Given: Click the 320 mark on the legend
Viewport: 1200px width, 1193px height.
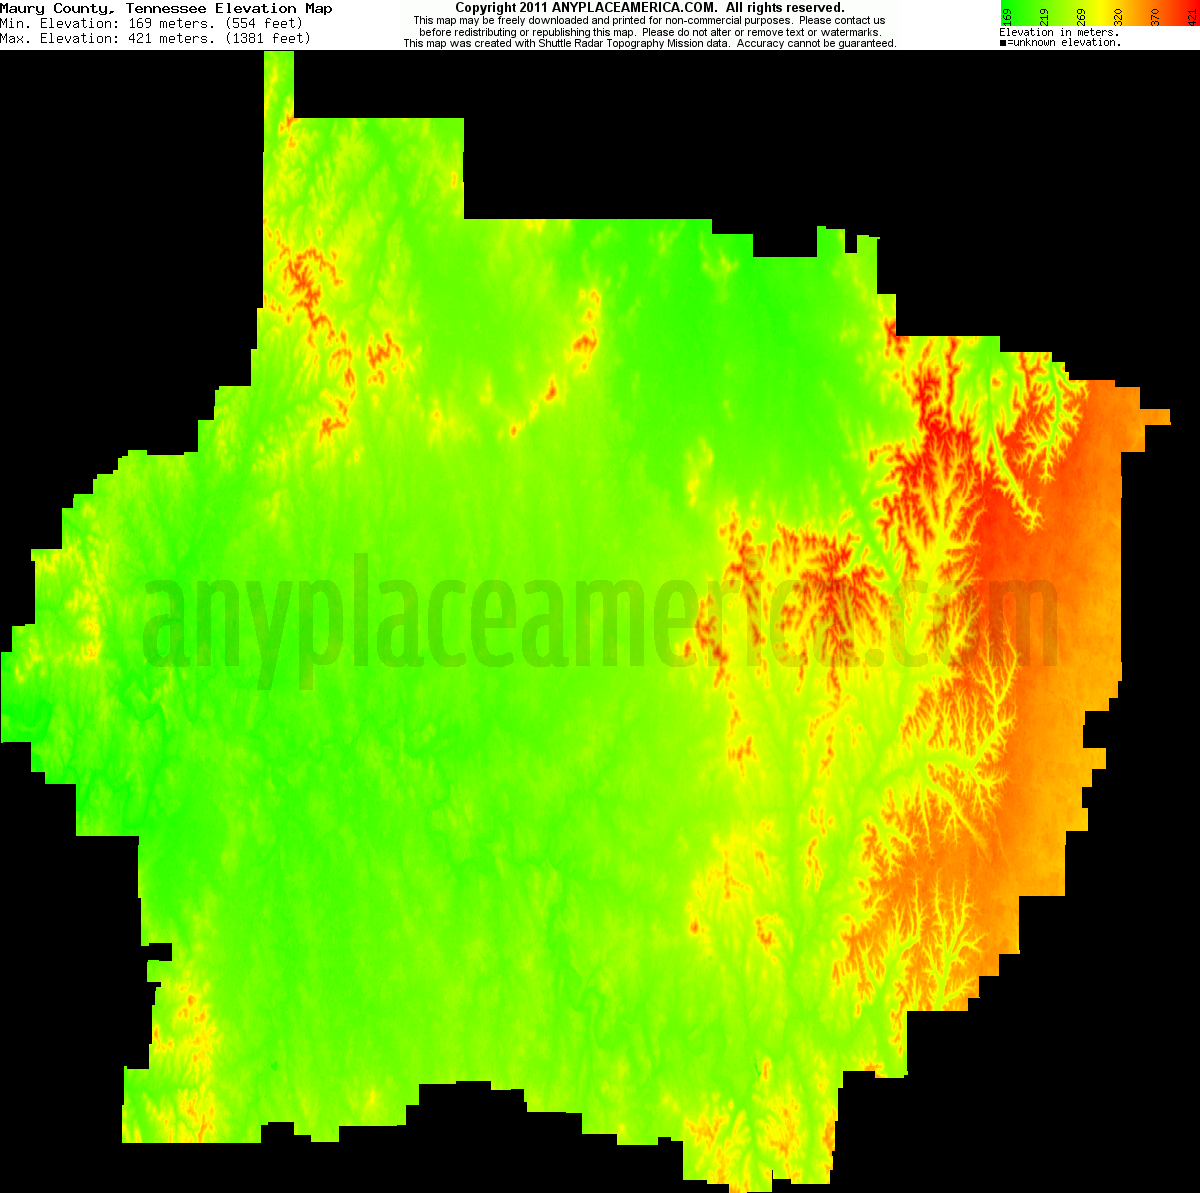Looking at the screenshot, I should [1118, 17].
